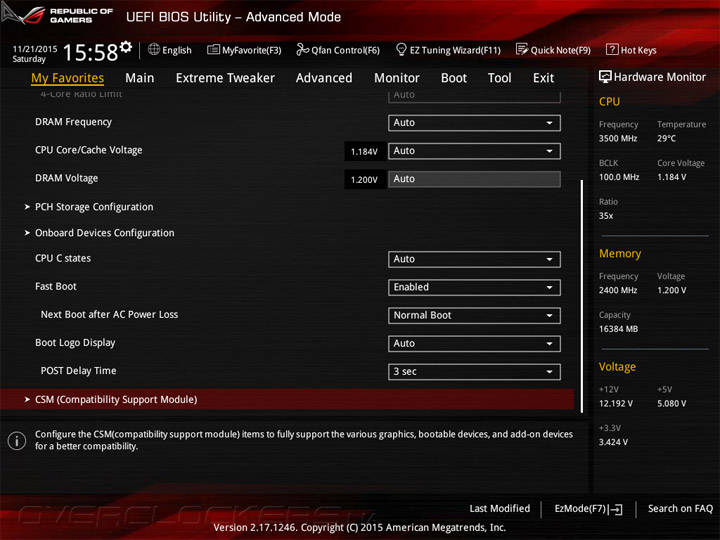Switch to Extreme Tweaker tab
The width and height of the screenshot is (720, 540).
[x=225, y=78]
